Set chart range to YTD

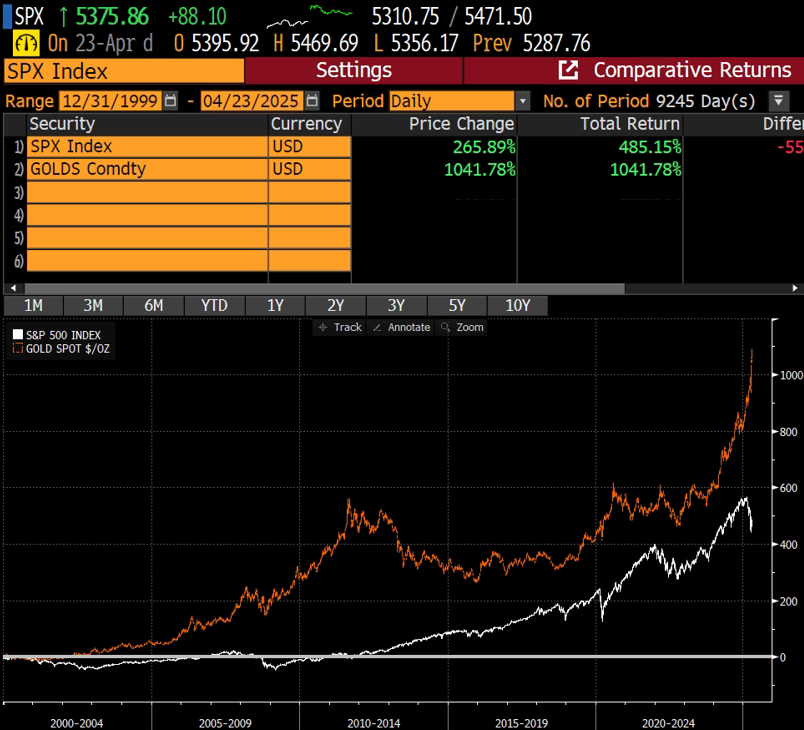(213, 305)
